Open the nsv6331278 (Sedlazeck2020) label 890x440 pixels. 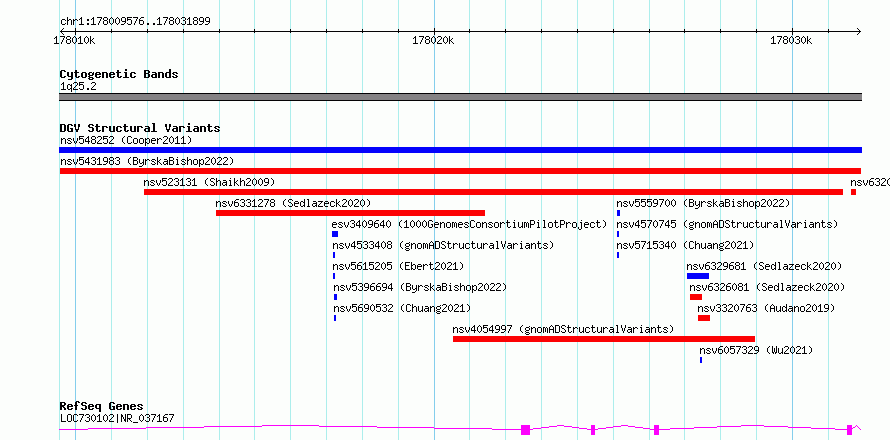pyautogui.click(x=293, y=203)
